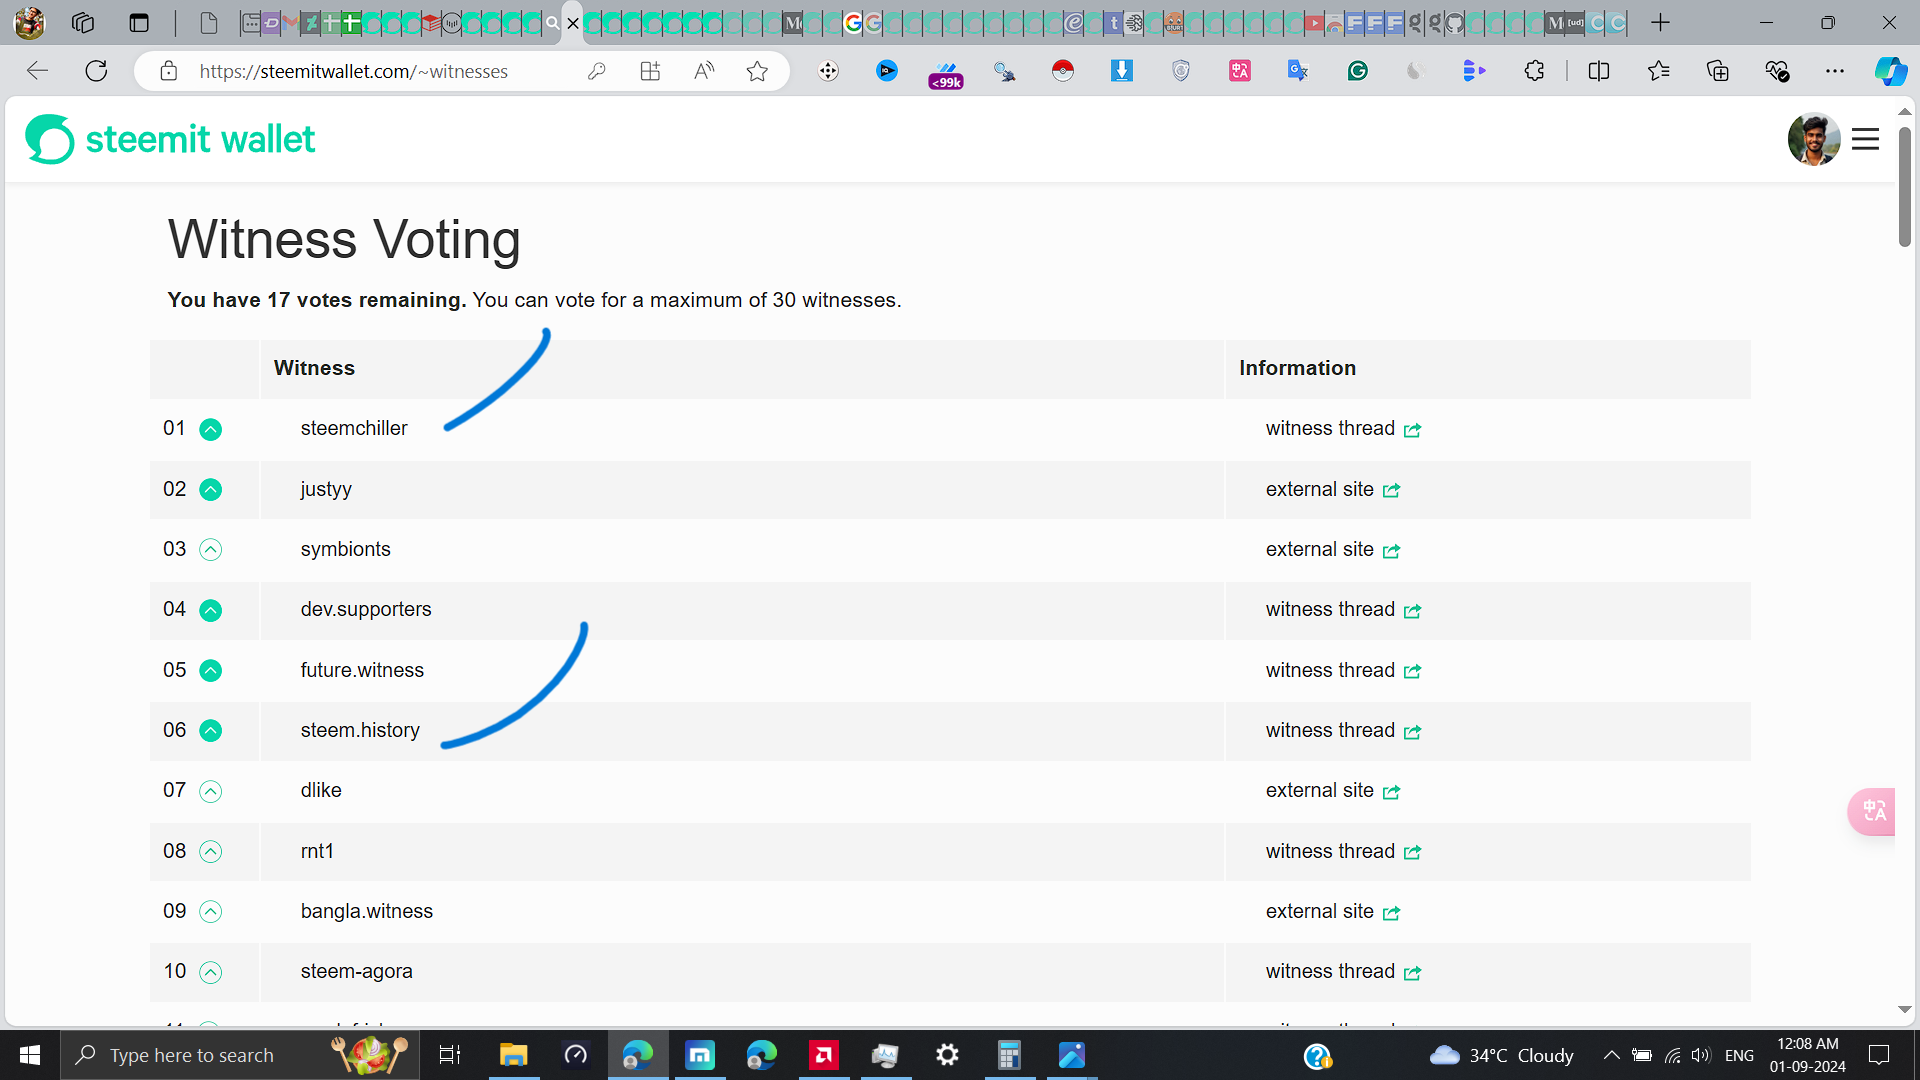Click the weather widget showing 34°C Cloudy
Viewport: 1920px width, 1080px height.
(x=1501, y=1055)
